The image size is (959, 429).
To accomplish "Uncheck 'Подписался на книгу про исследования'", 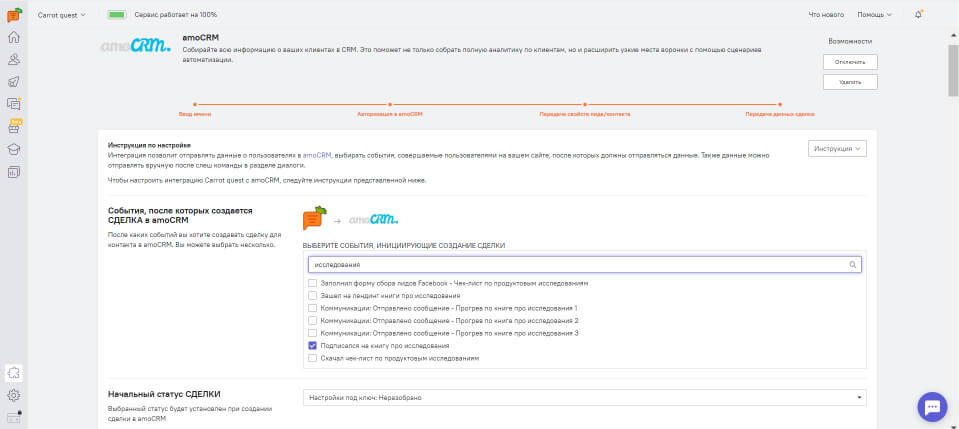I will (313, 345).
